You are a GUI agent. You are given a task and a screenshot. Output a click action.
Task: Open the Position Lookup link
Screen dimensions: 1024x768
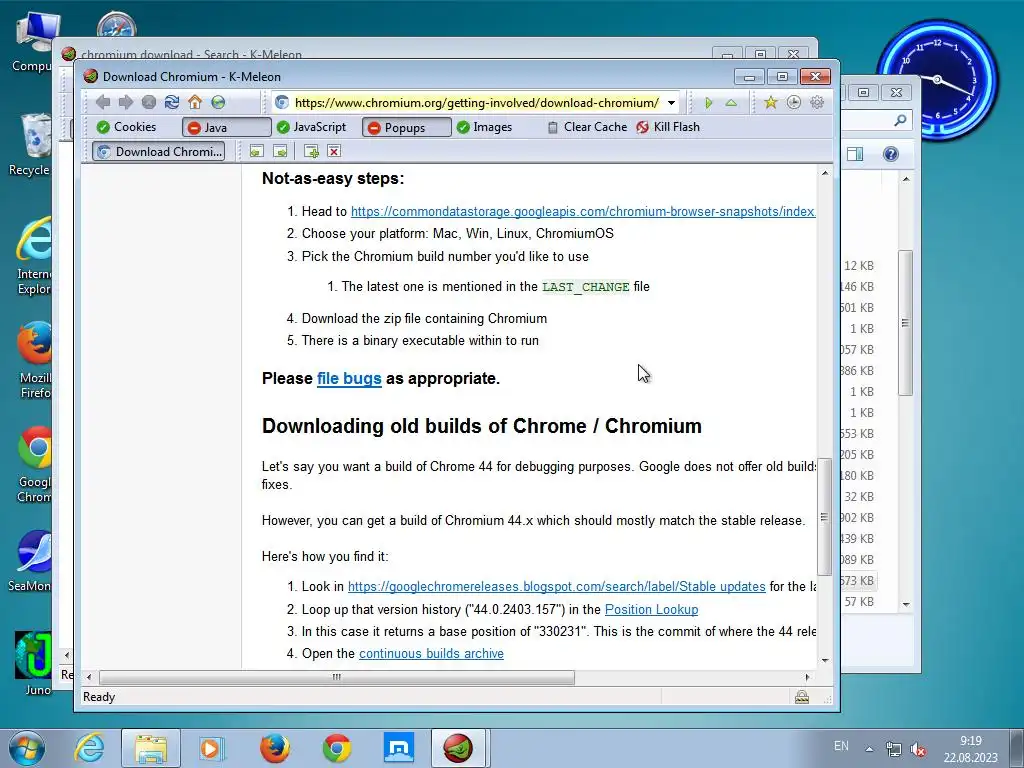click(x=651, y=609)
